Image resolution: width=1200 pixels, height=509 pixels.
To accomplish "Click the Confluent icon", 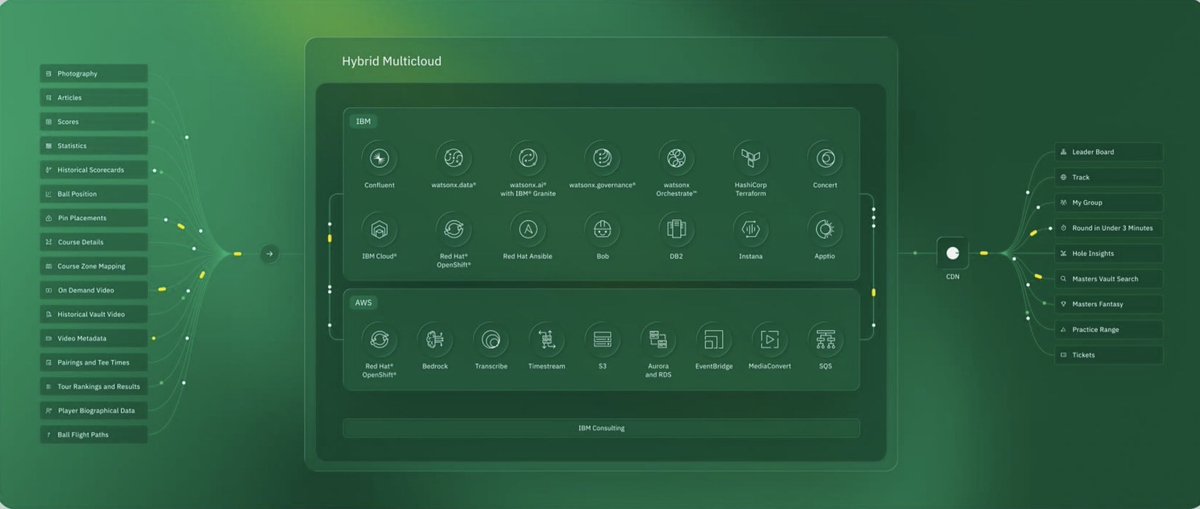I will (x=379, y=158).
